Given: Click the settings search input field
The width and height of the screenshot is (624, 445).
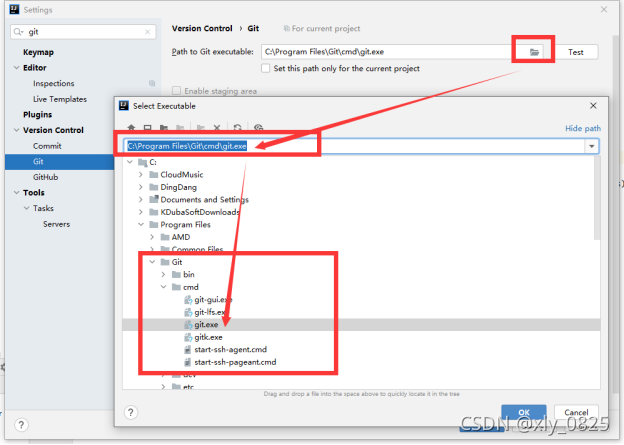Looking at the screenshot, I should coord(83,32).
